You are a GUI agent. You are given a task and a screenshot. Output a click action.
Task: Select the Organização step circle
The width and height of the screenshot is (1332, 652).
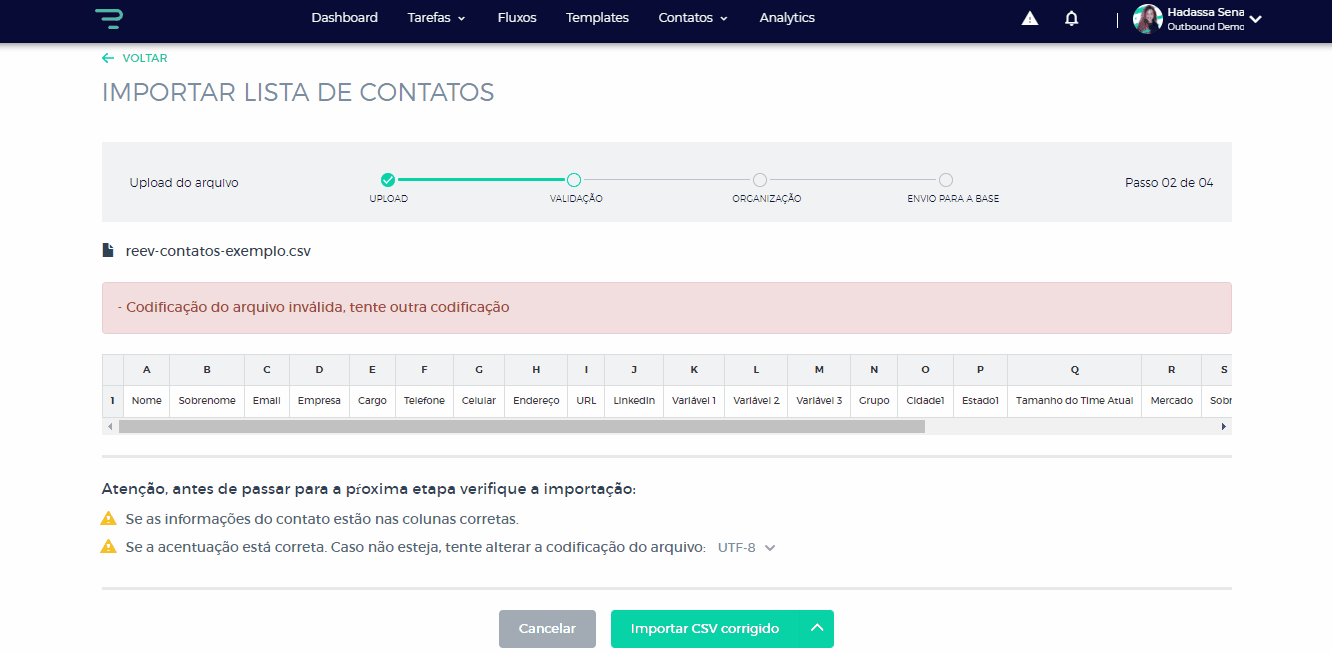[x=760, y=180]
